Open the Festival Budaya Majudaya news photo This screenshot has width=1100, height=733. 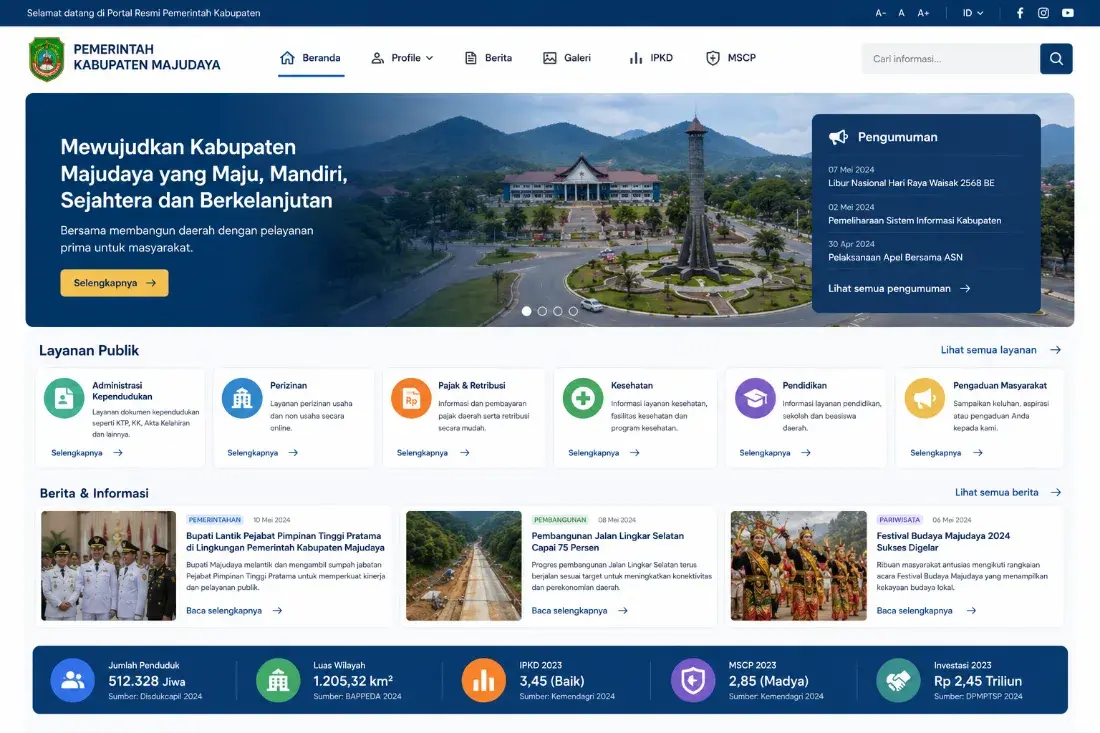pyautogui.click(x=798, y=565)
